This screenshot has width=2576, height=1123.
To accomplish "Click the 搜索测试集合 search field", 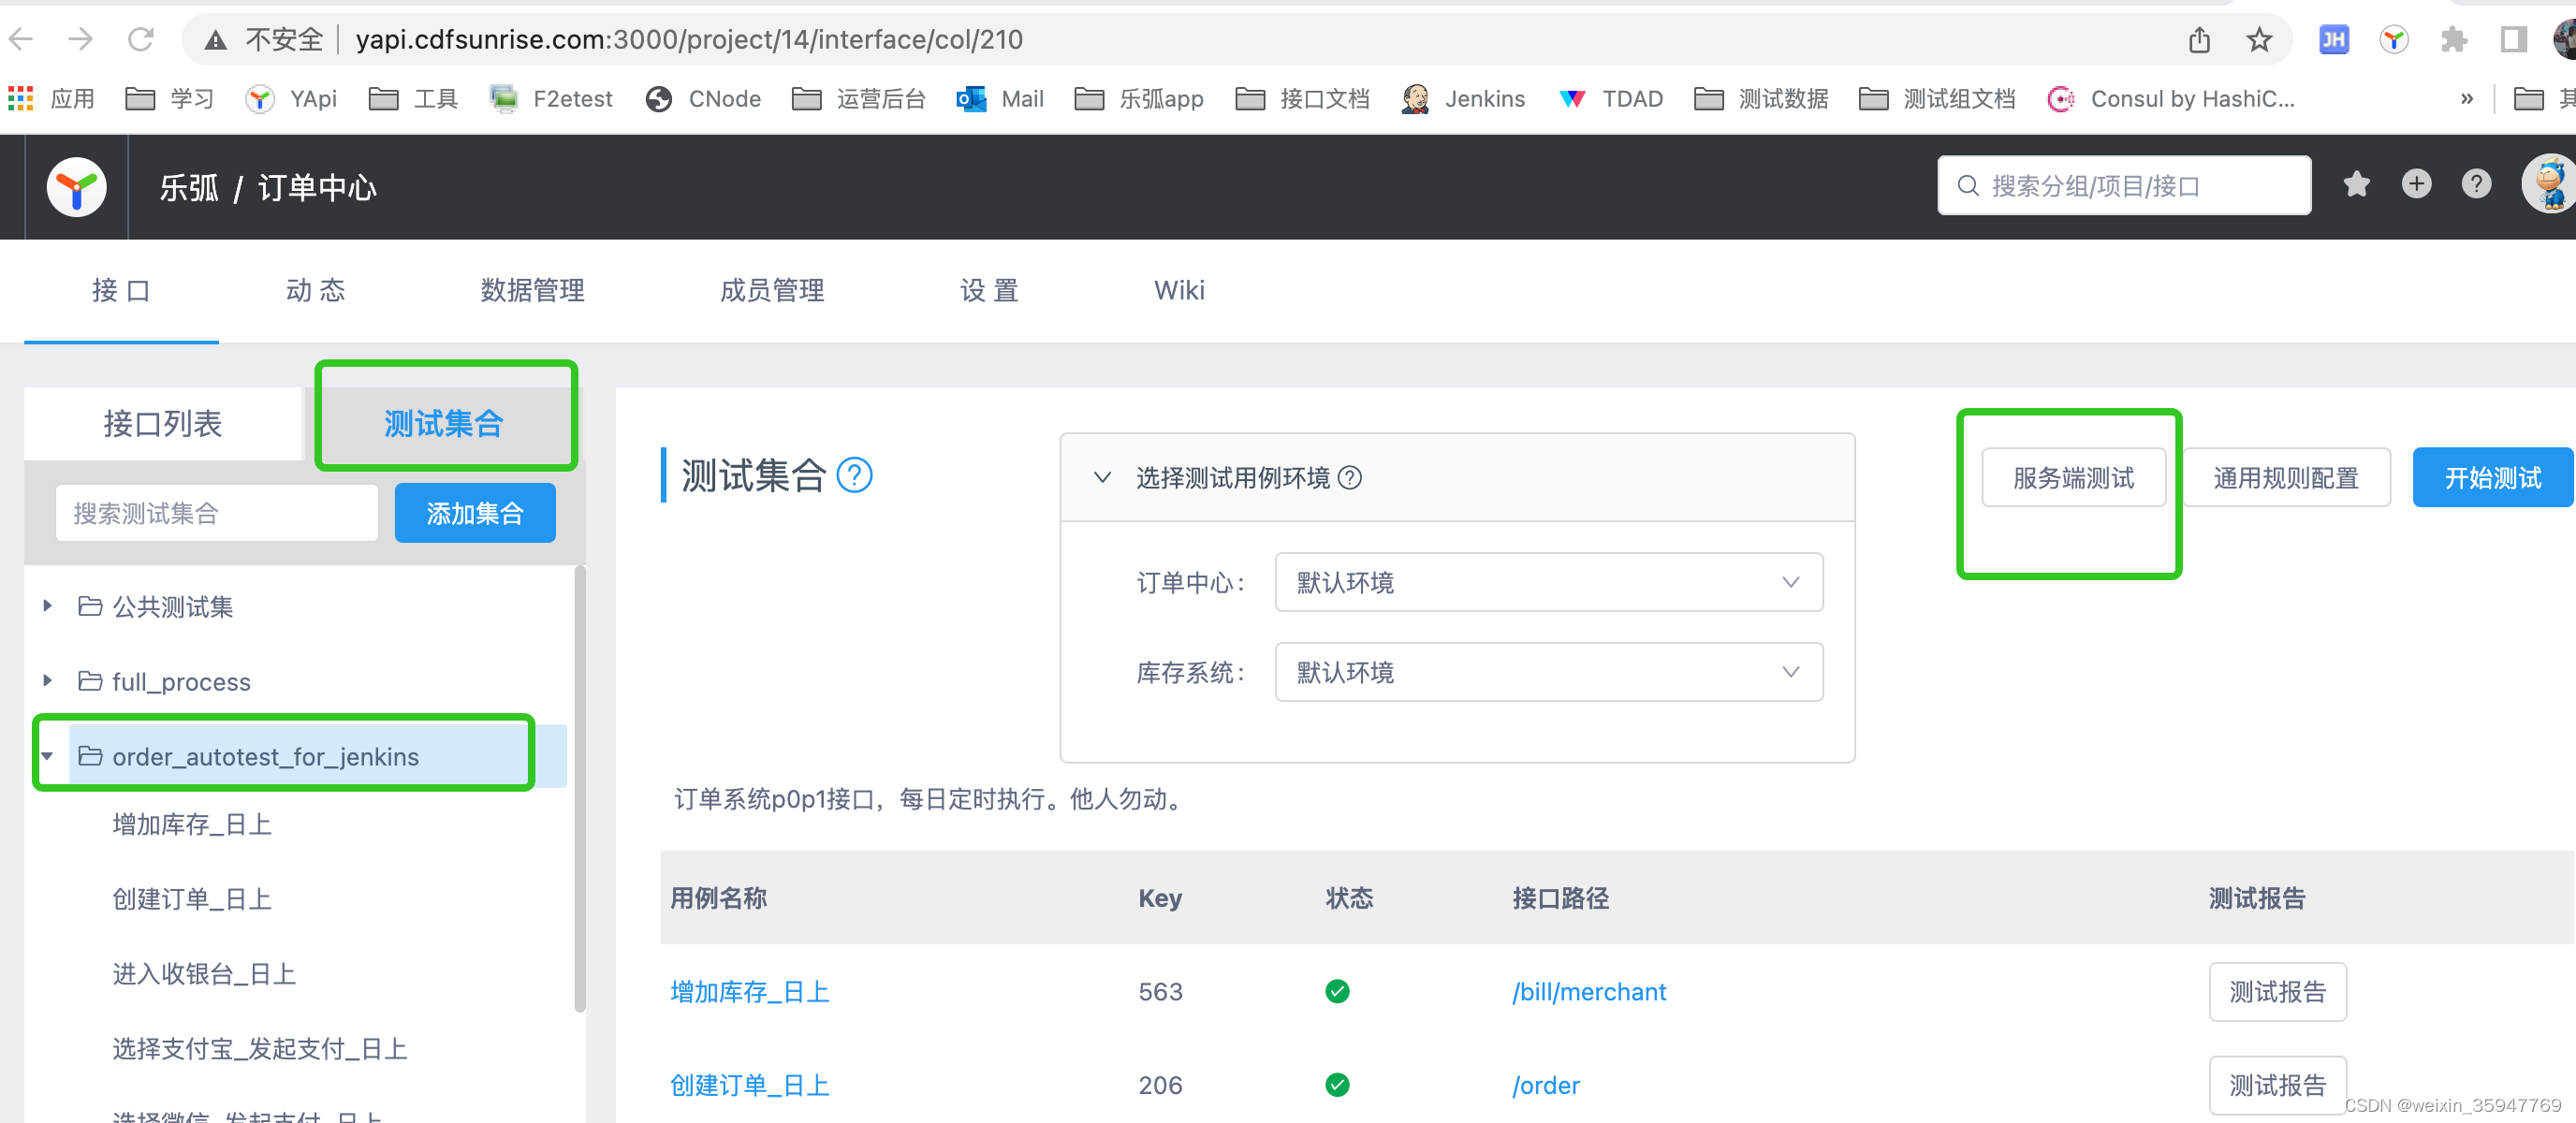I will coord(217,513).
